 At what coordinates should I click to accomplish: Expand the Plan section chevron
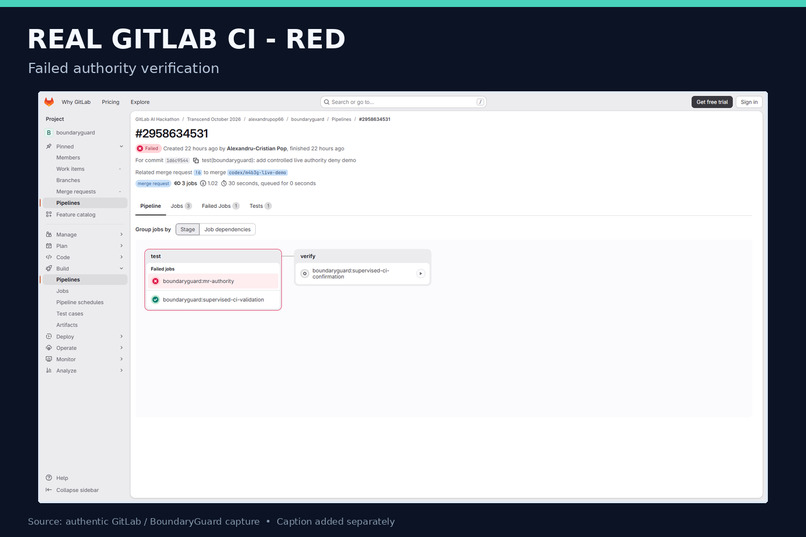tap(121, 246)
